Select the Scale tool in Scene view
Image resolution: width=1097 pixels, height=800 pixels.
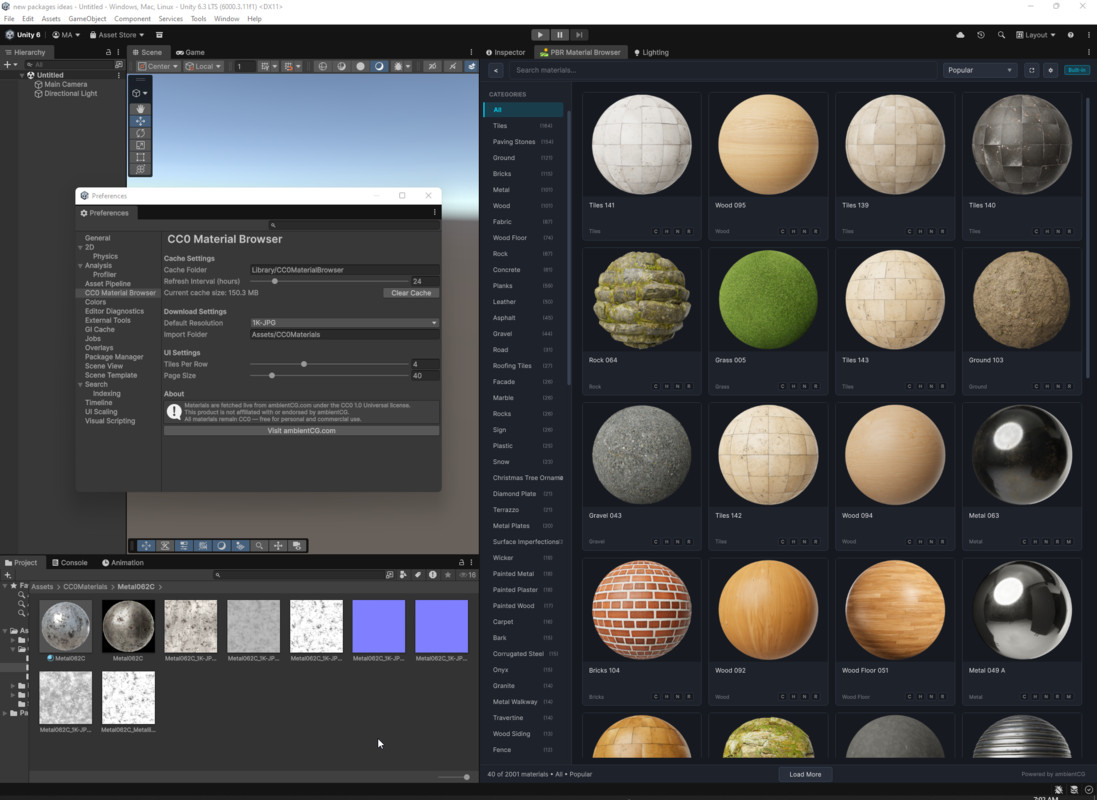coord(140,145)
